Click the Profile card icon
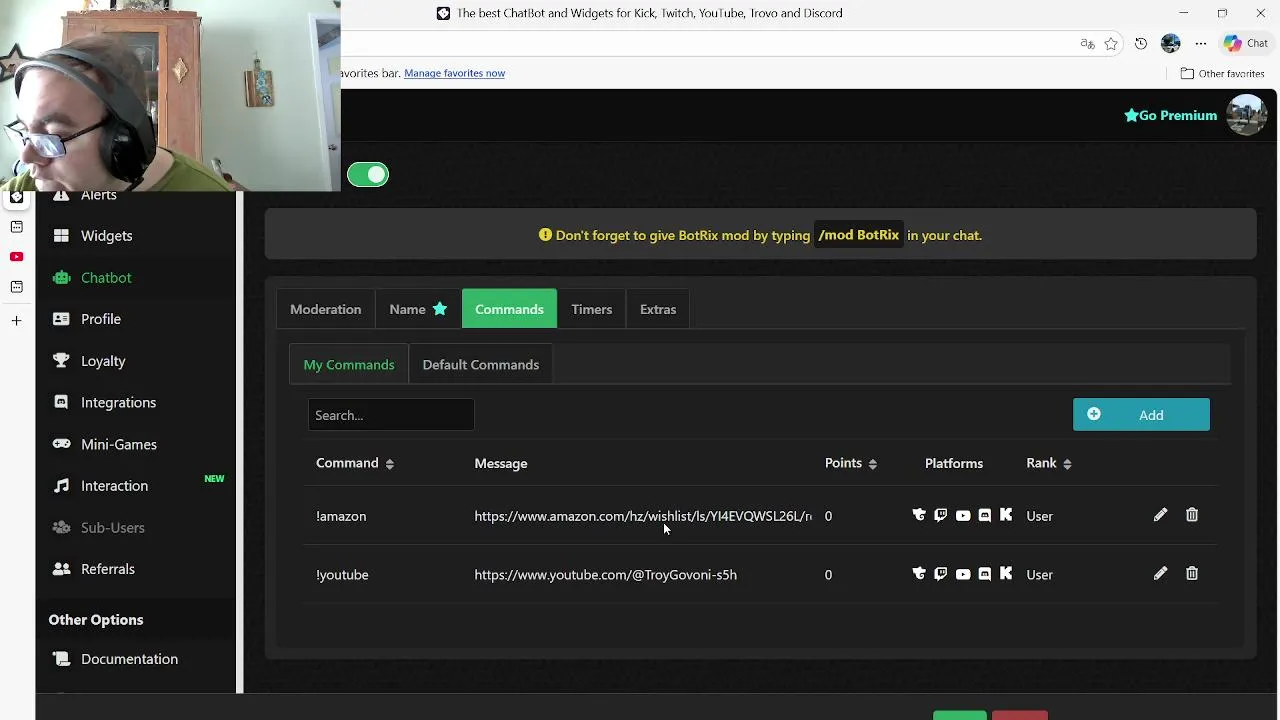The height and width of the screenshot is (720, 1280). (62, 319)
